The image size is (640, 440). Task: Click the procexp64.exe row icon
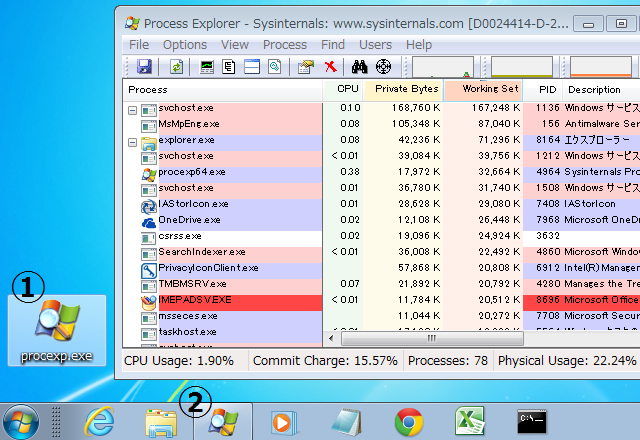(x=149, y=175)
